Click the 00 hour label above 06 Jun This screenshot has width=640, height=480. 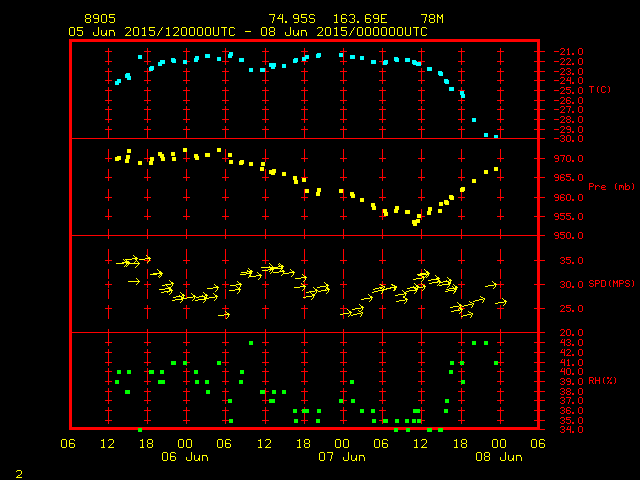click(x=185, y=444)
